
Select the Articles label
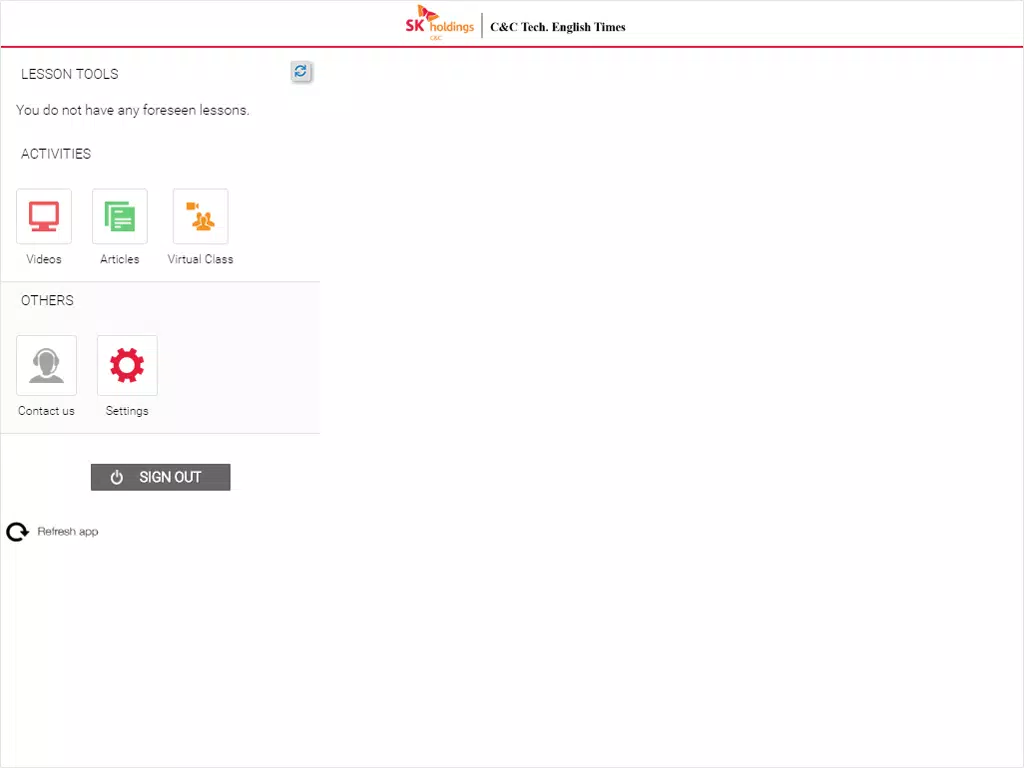coord(120,259)
